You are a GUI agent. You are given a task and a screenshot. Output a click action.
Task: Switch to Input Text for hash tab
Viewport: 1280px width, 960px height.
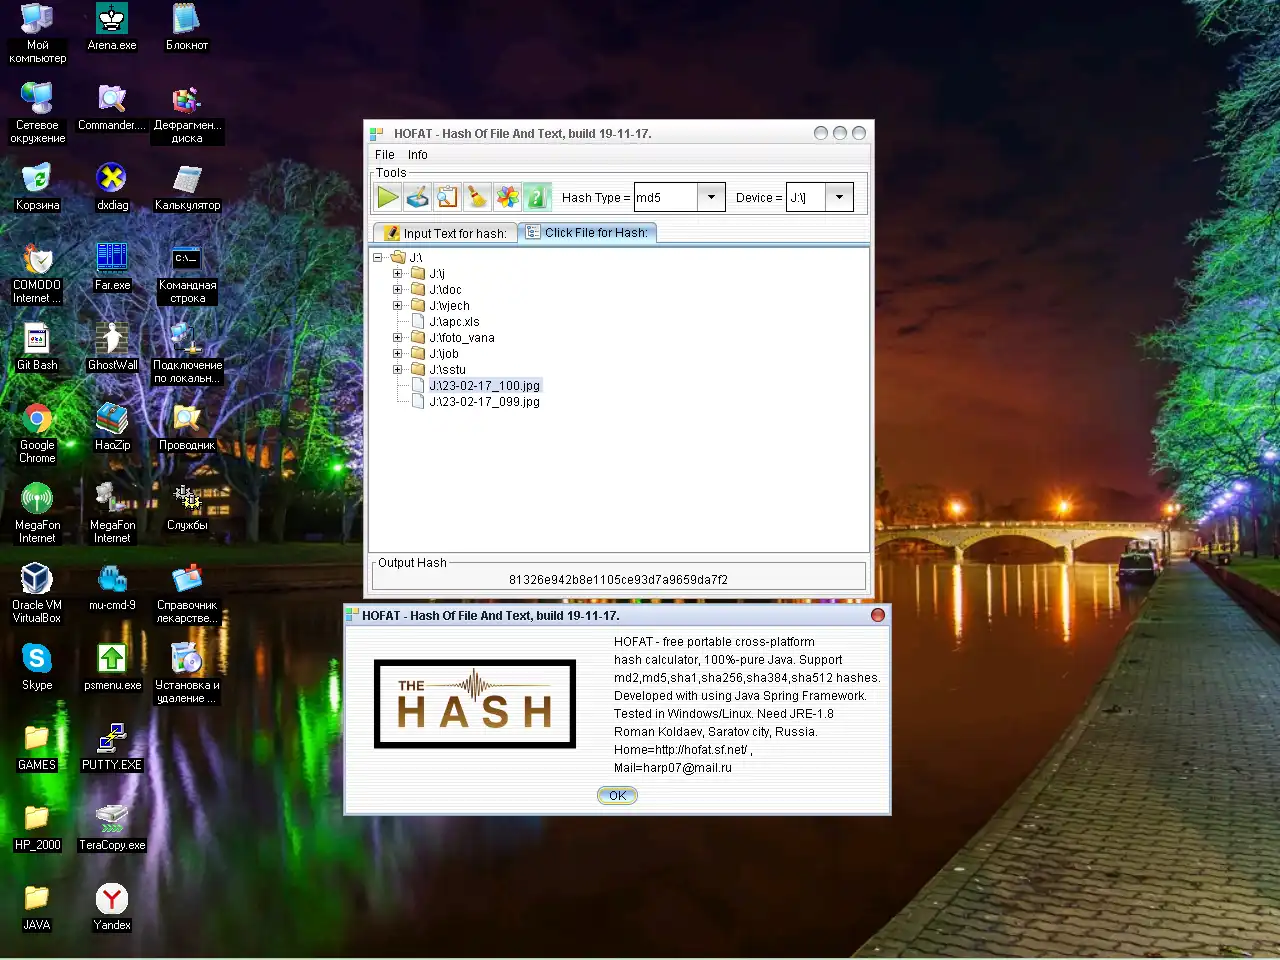[446, 233]
